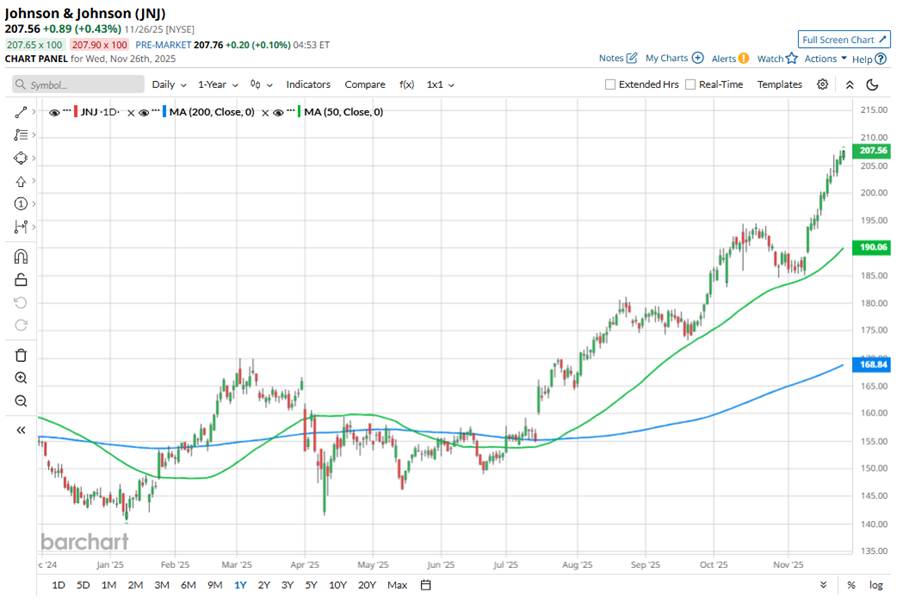Open the calendar date range picker
Screen dimensions: 903x604
click(x=426, y=585)
